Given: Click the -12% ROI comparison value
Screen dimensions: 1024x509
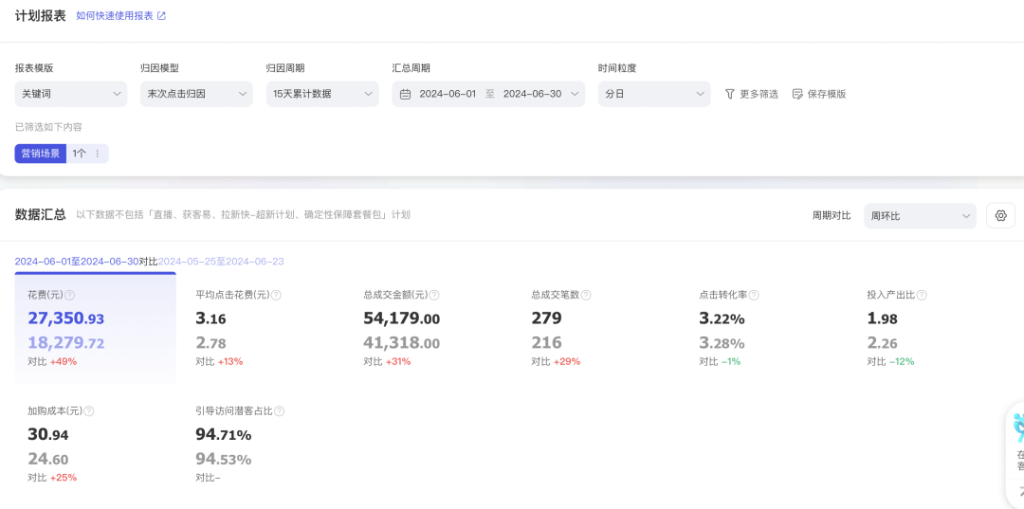Looking at the screenshot, I should (x=901, y=361).
